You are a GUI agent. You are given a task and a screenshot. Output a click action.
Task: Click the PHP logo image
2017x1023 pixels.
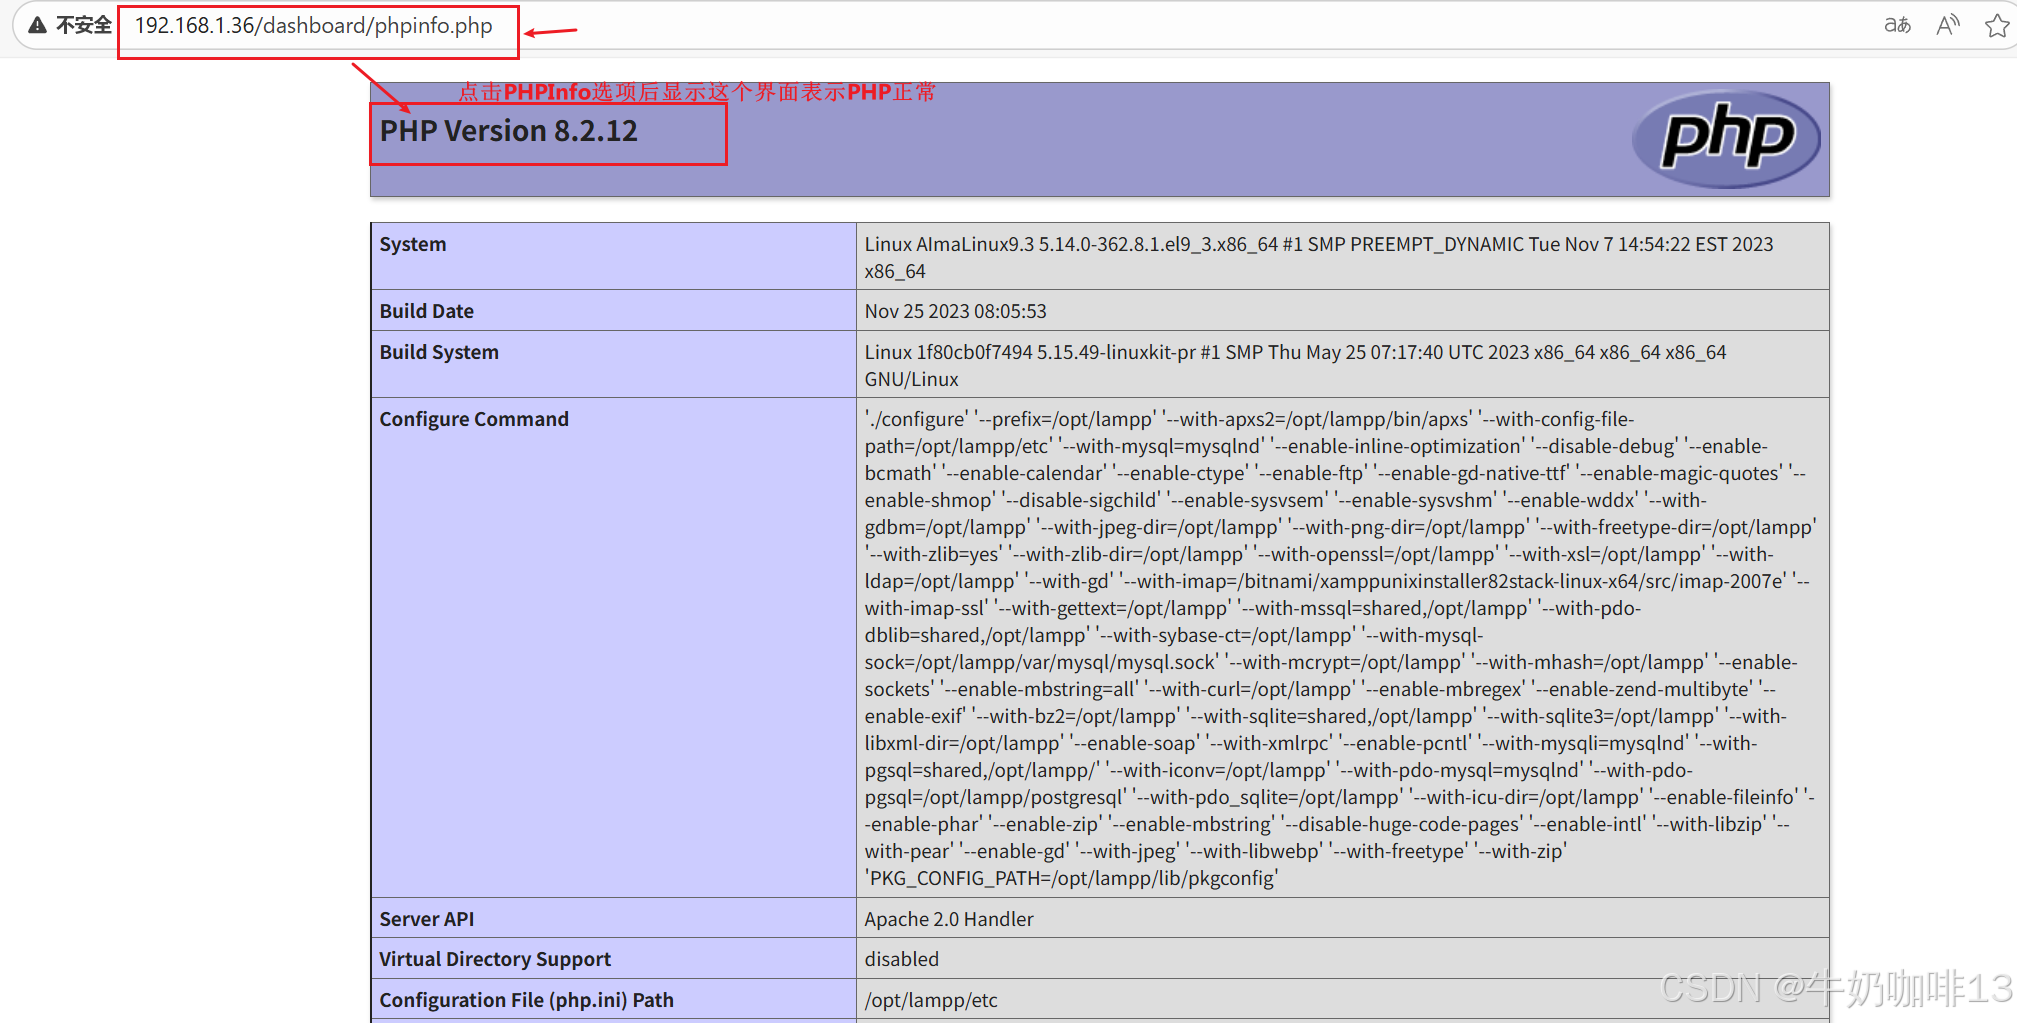click(x=1726, y=138)
